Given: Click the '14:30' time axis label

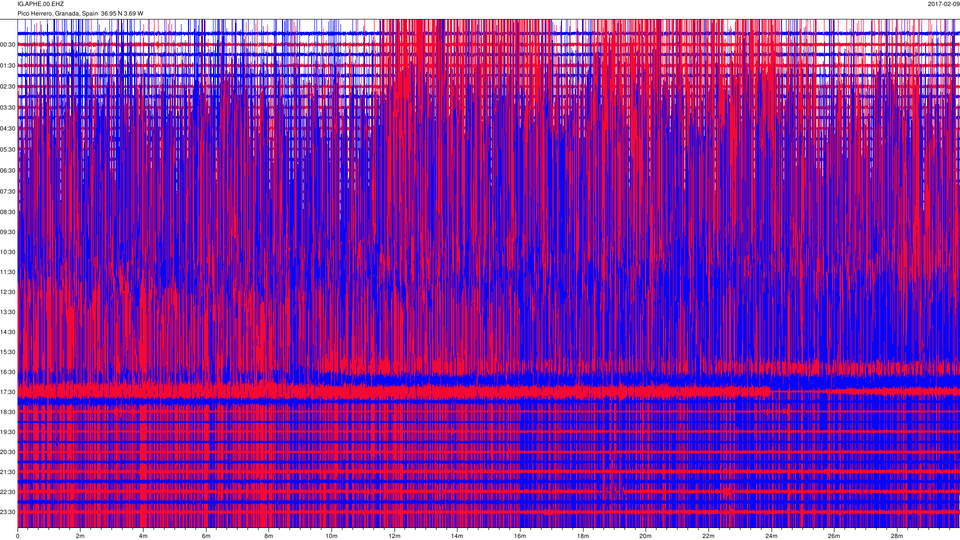Looking at the screenshot, I should pos(7,332).
